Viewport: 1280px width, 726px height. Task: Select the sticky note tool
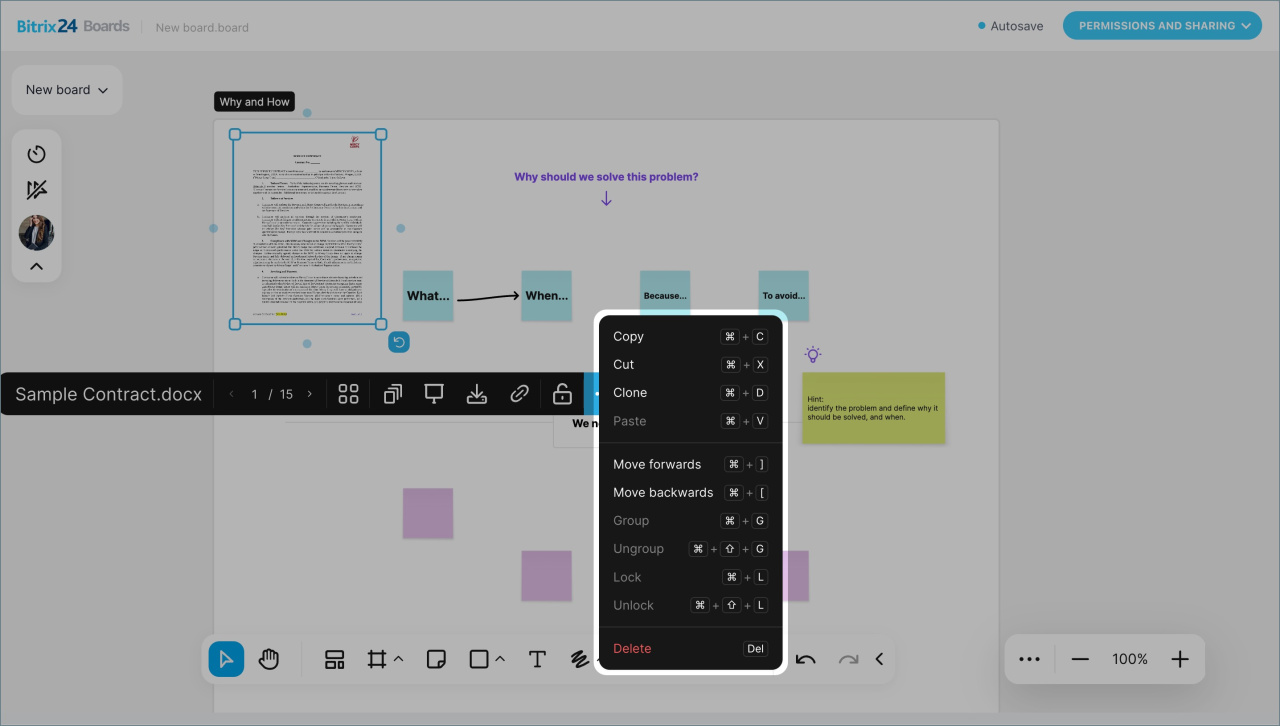tap(435, 659)
